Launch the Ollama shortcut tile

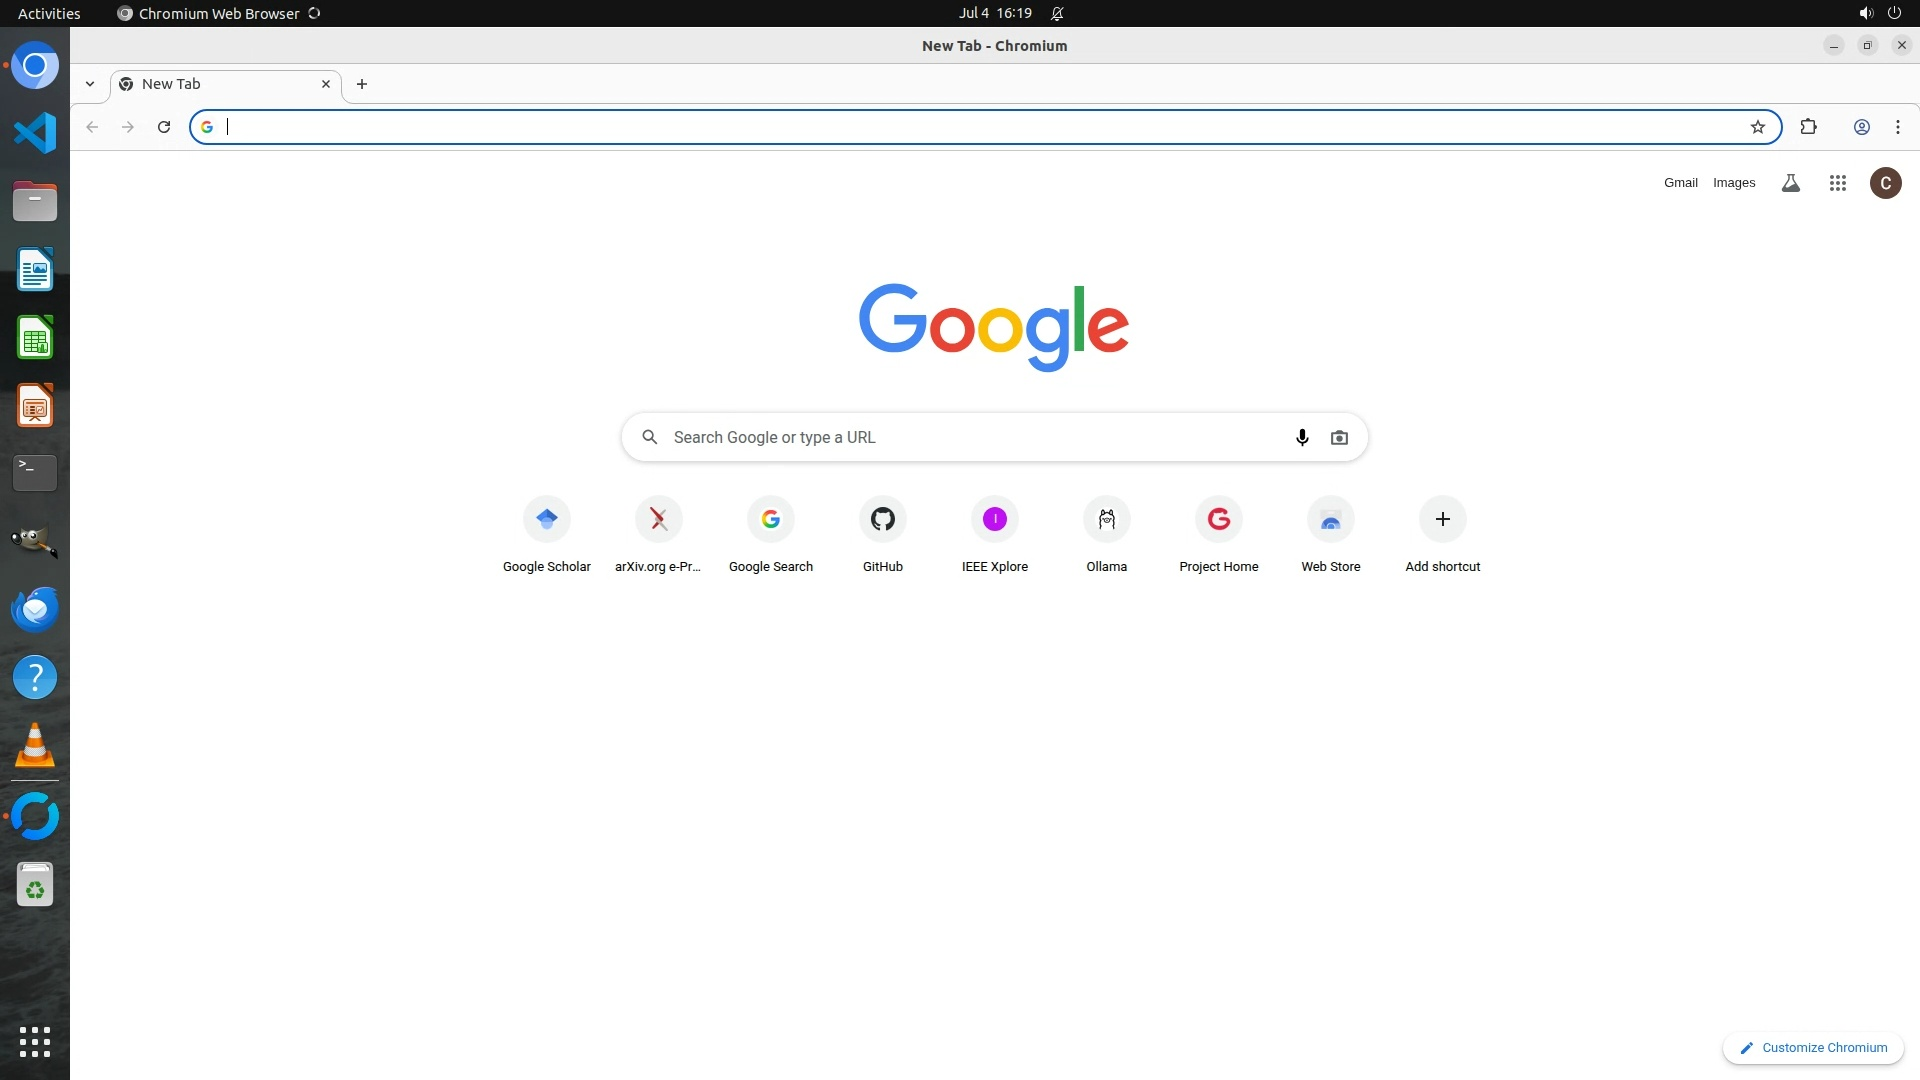(x=1106, y=520)
